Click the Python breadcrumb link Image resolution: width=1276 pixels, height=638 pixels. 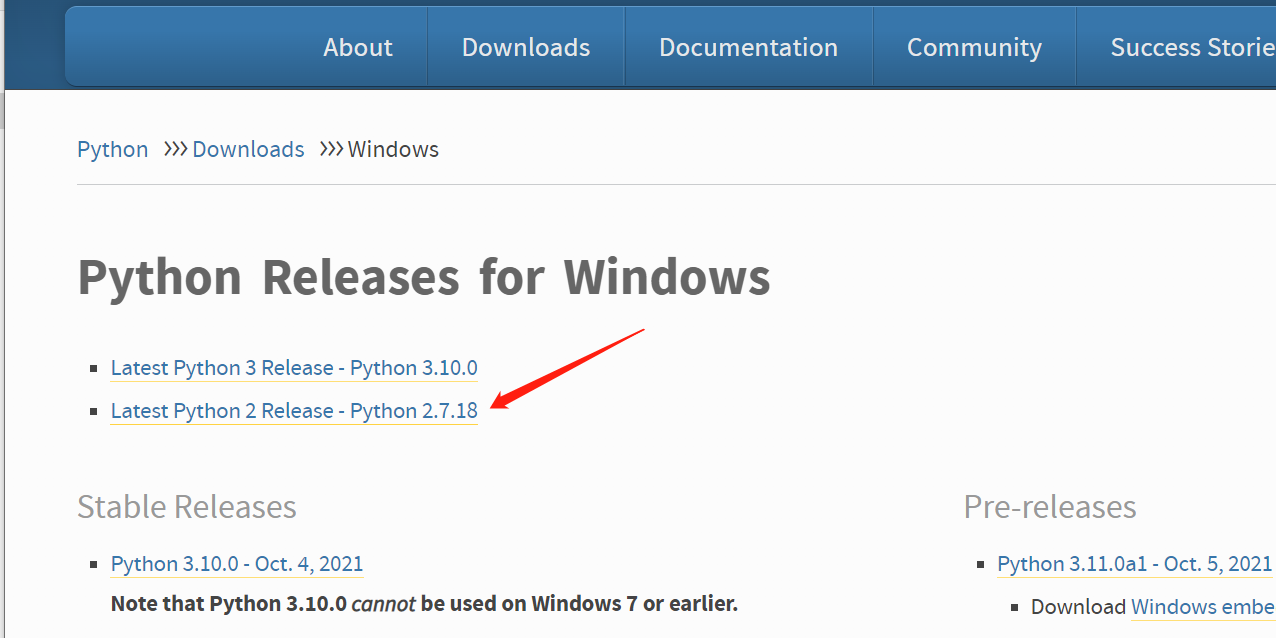[112, 150]
